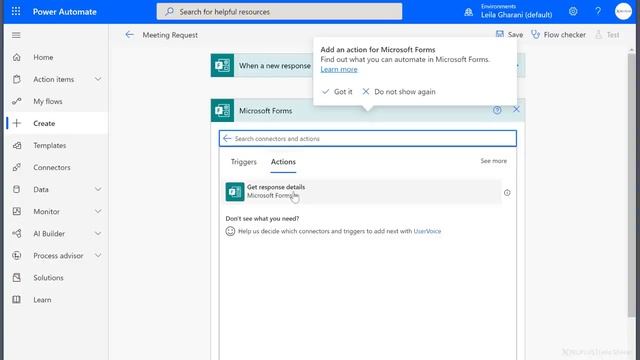Click the Microsoft Forms trigger card icon
Screen dimensions: 640x360
[x=222, y=65]
